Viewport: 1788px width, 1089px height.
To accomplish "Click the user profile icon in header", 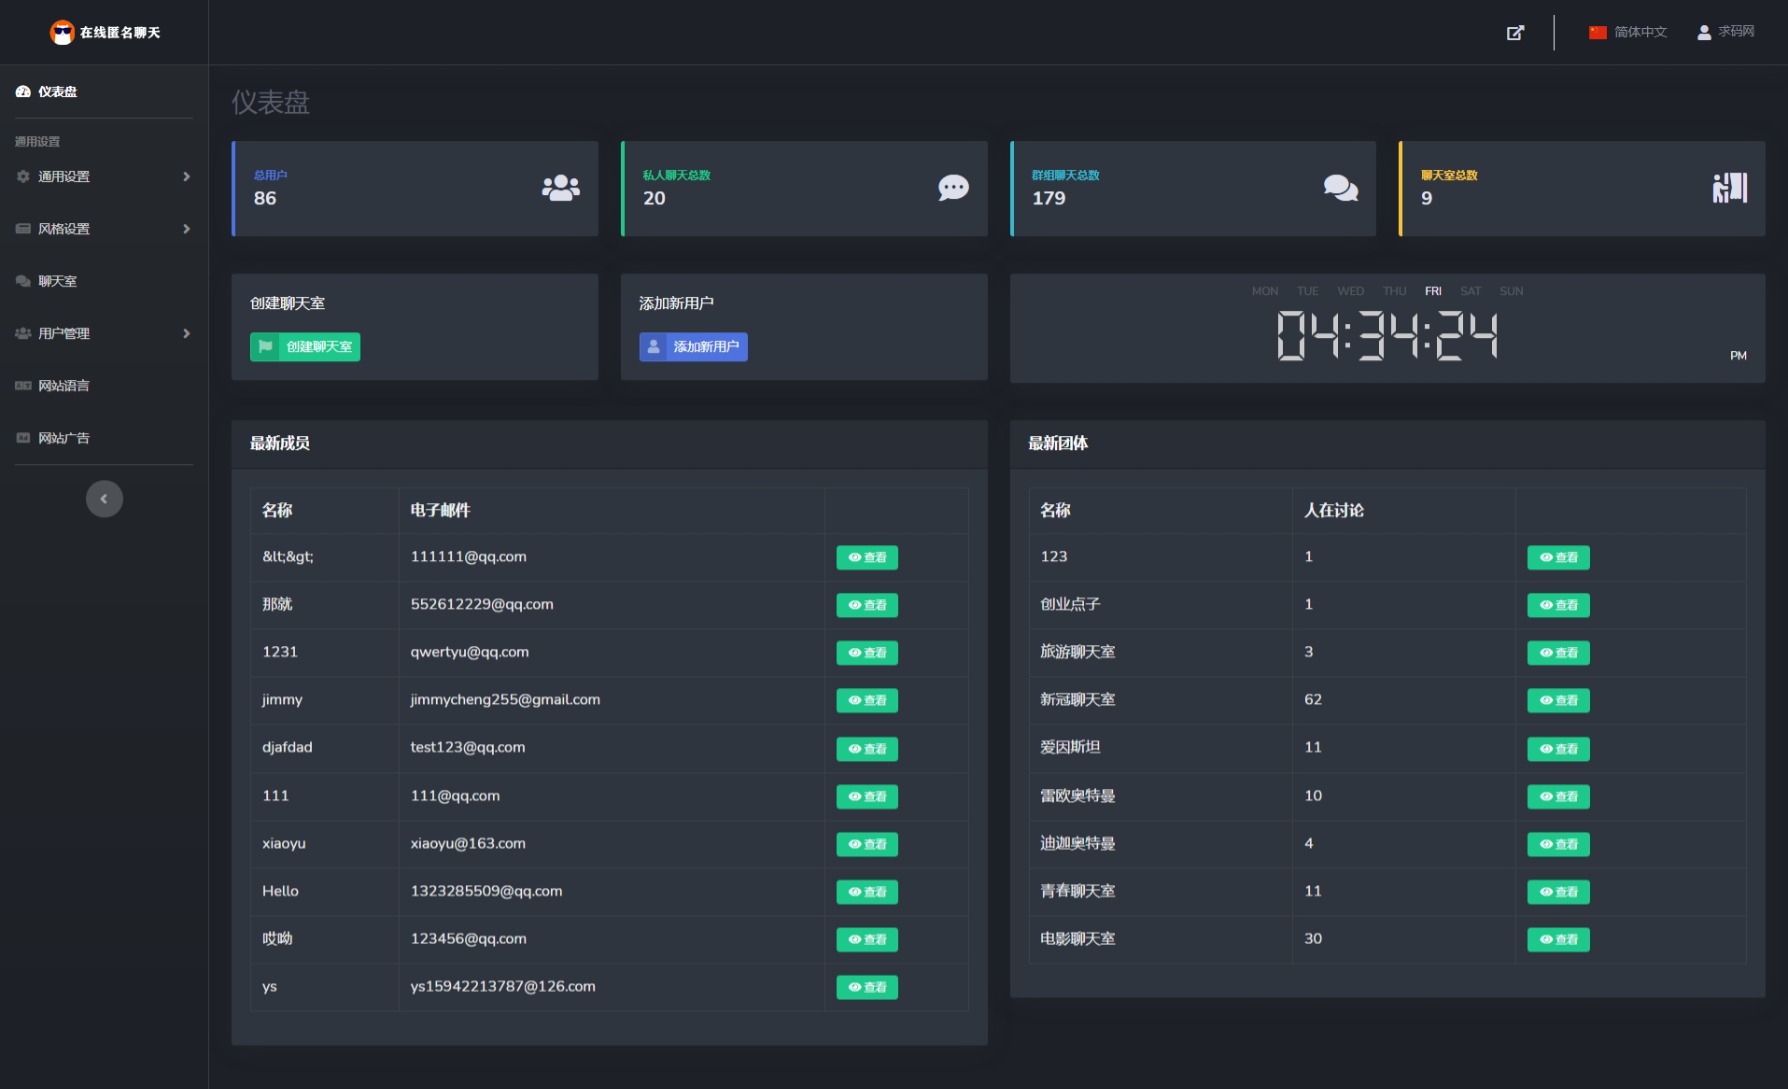I will point(1704,33).
